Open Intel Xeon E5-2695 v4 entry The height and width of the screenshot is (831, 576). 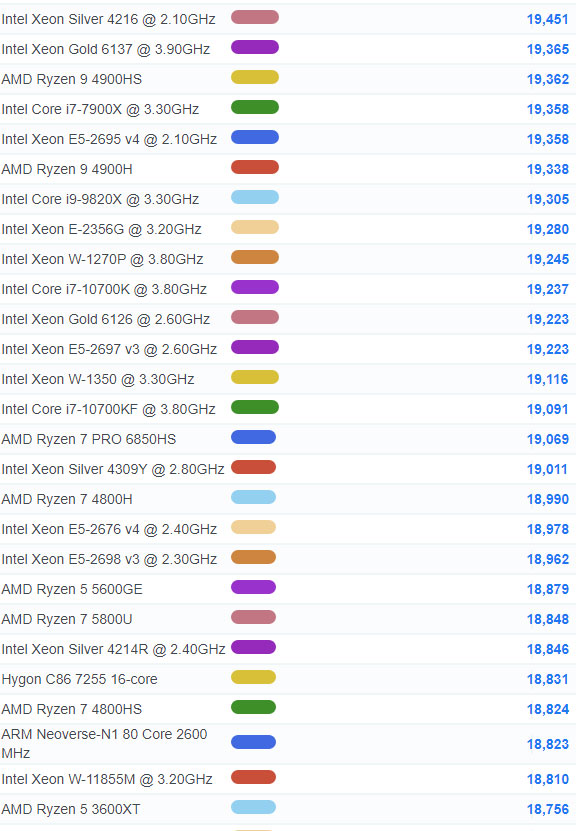(109, 139)
